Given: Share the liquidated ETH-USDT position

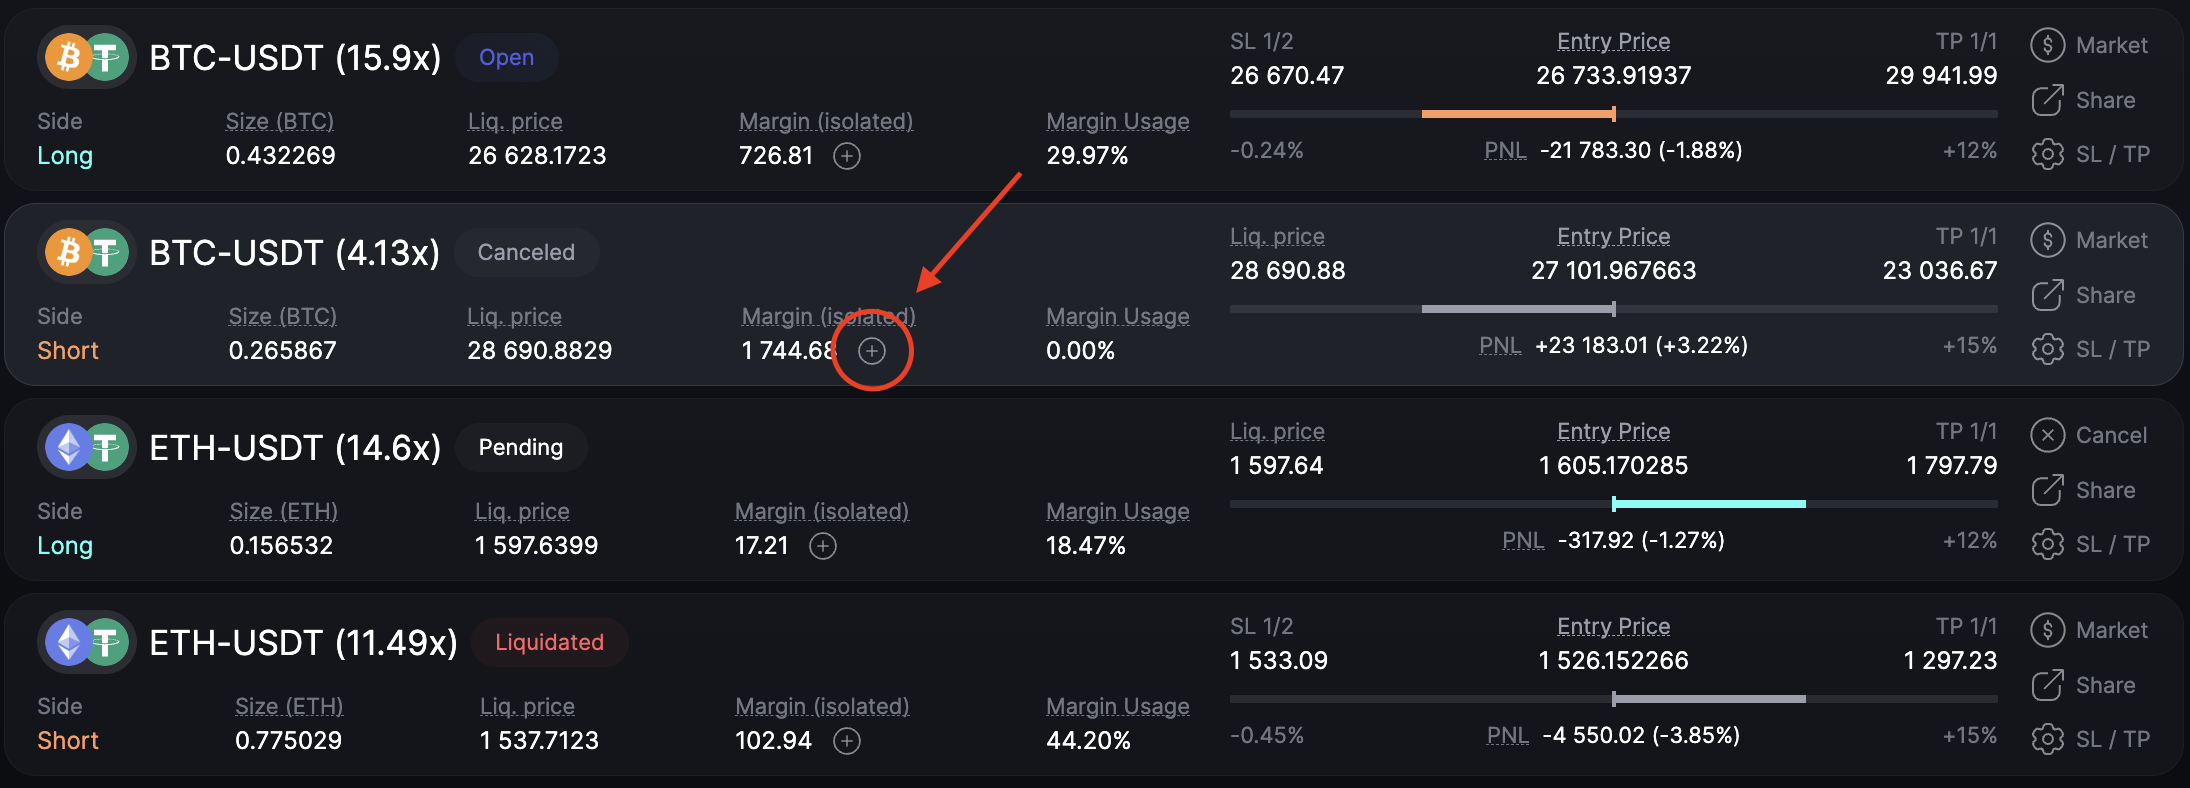Looking at the screenshot, I should point(2084,685).
